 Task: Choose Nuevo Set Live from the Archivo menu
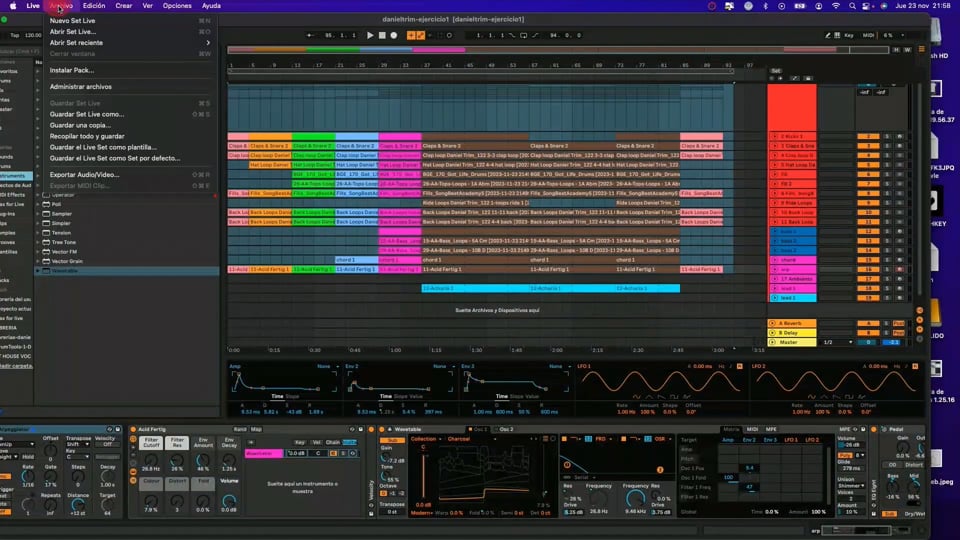click(72, 21)
